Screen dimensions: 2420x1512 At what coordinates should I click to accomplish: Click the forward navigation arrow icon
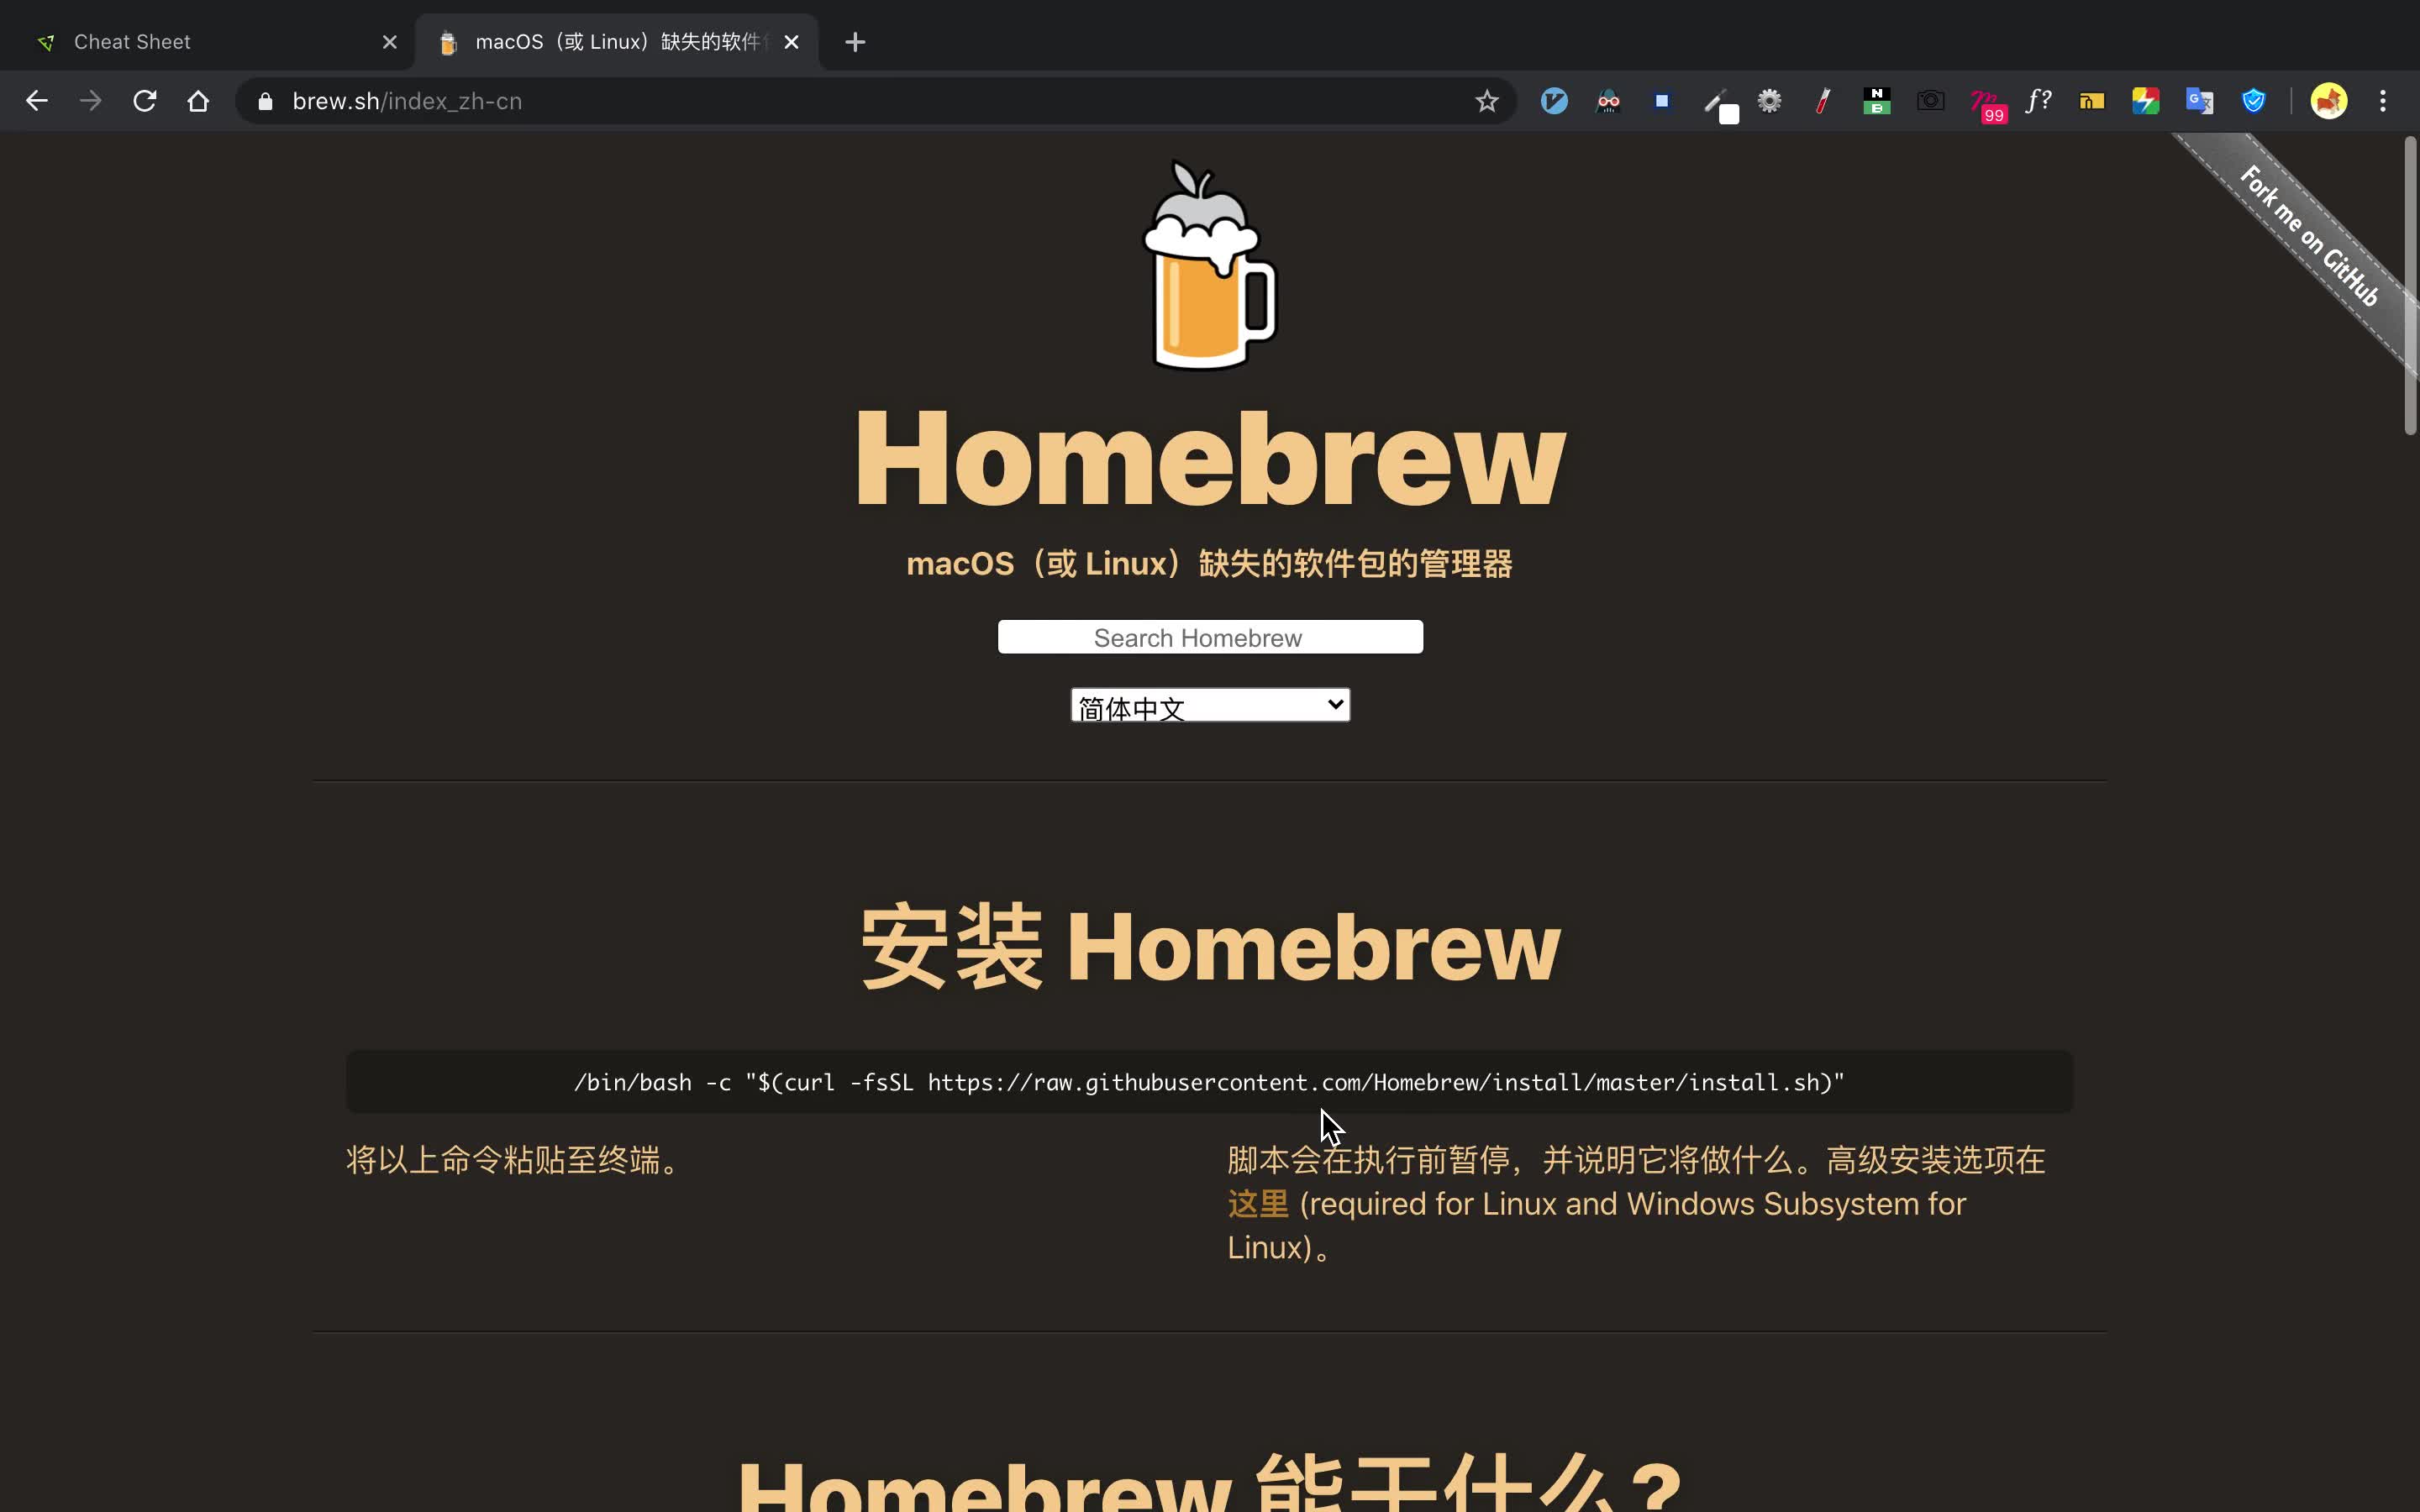click(91, 101)
